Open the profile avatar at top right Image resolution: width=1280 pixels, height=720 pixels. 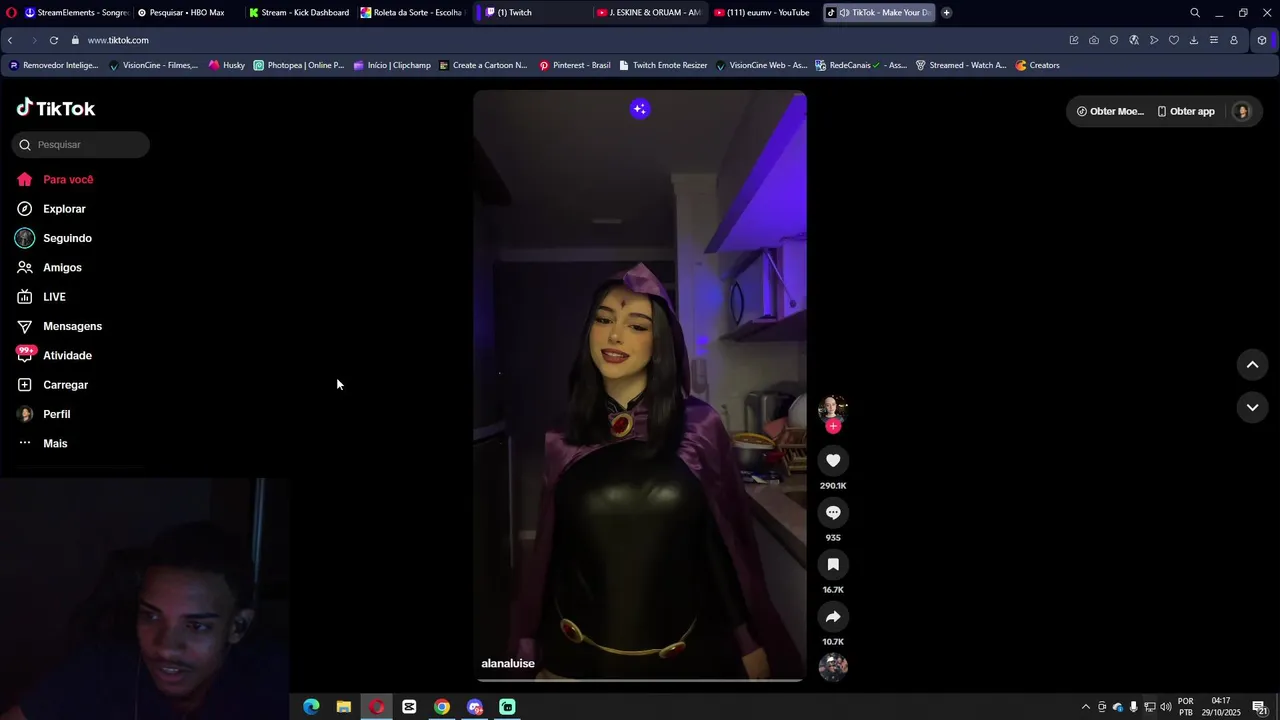pyautogui.click(x=1242, y=111)
